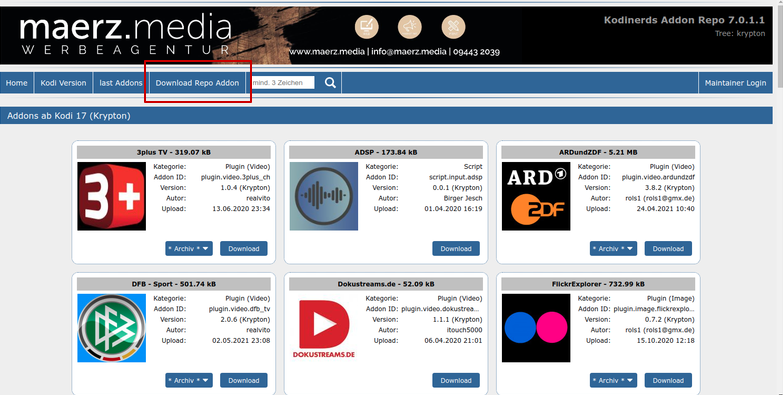Select the FlickrExplorer two-dots logo
783x395 pixels.
536,328
